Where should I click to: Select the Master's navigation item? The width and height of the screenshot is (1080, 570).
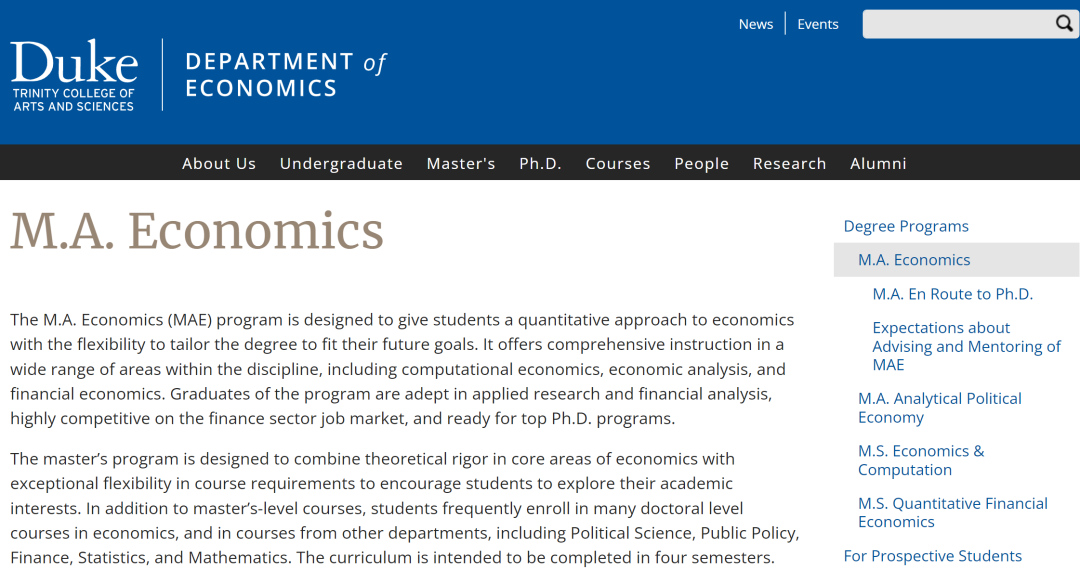pos(461,163)
